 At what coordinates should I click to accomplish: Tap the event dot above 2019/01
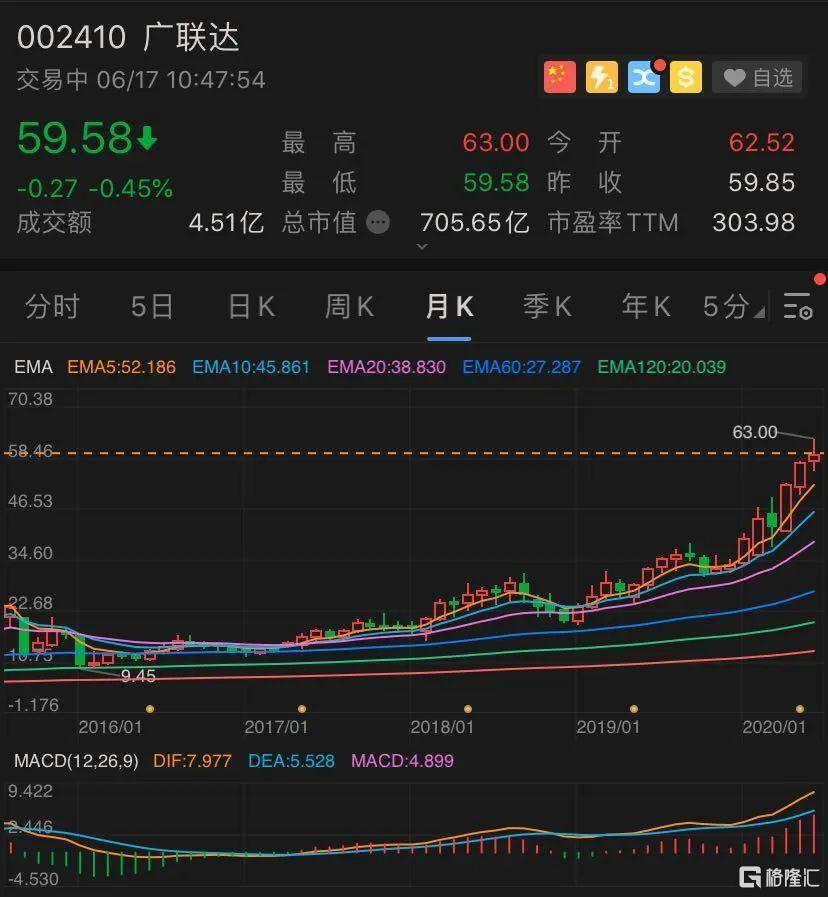tap(633, 709)
